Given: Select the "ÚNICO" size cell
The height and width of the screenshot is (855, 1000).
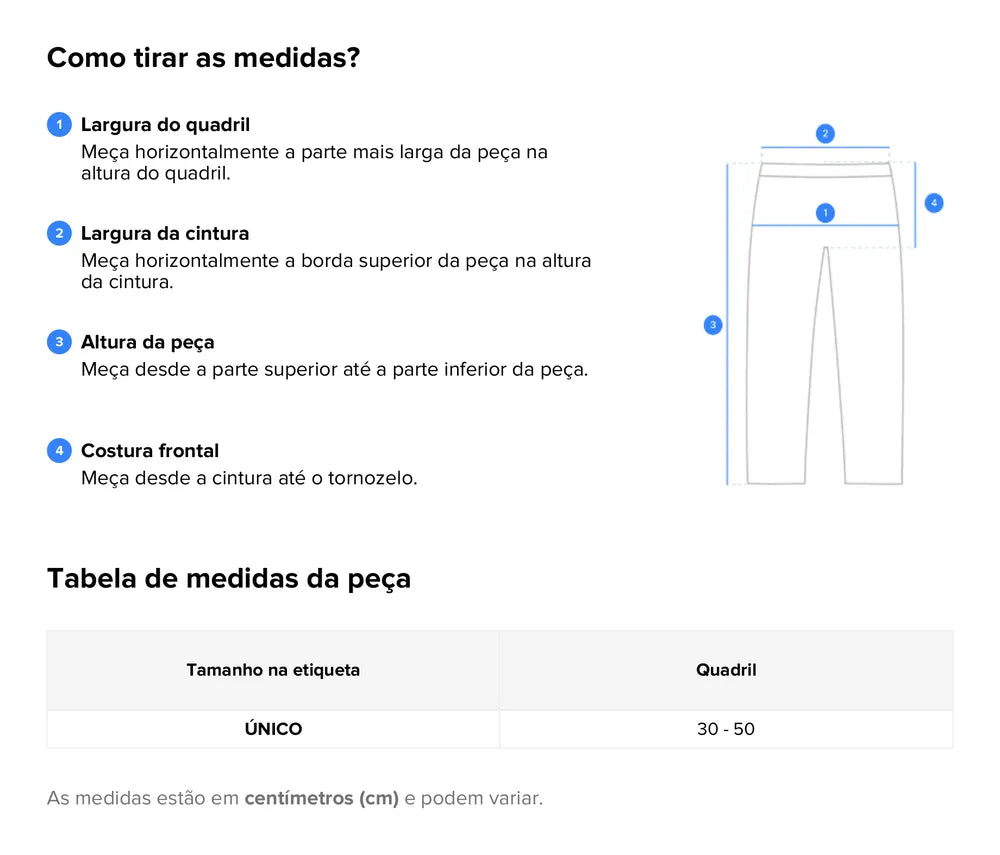Looking at the screenshot, I should (273, 729).
